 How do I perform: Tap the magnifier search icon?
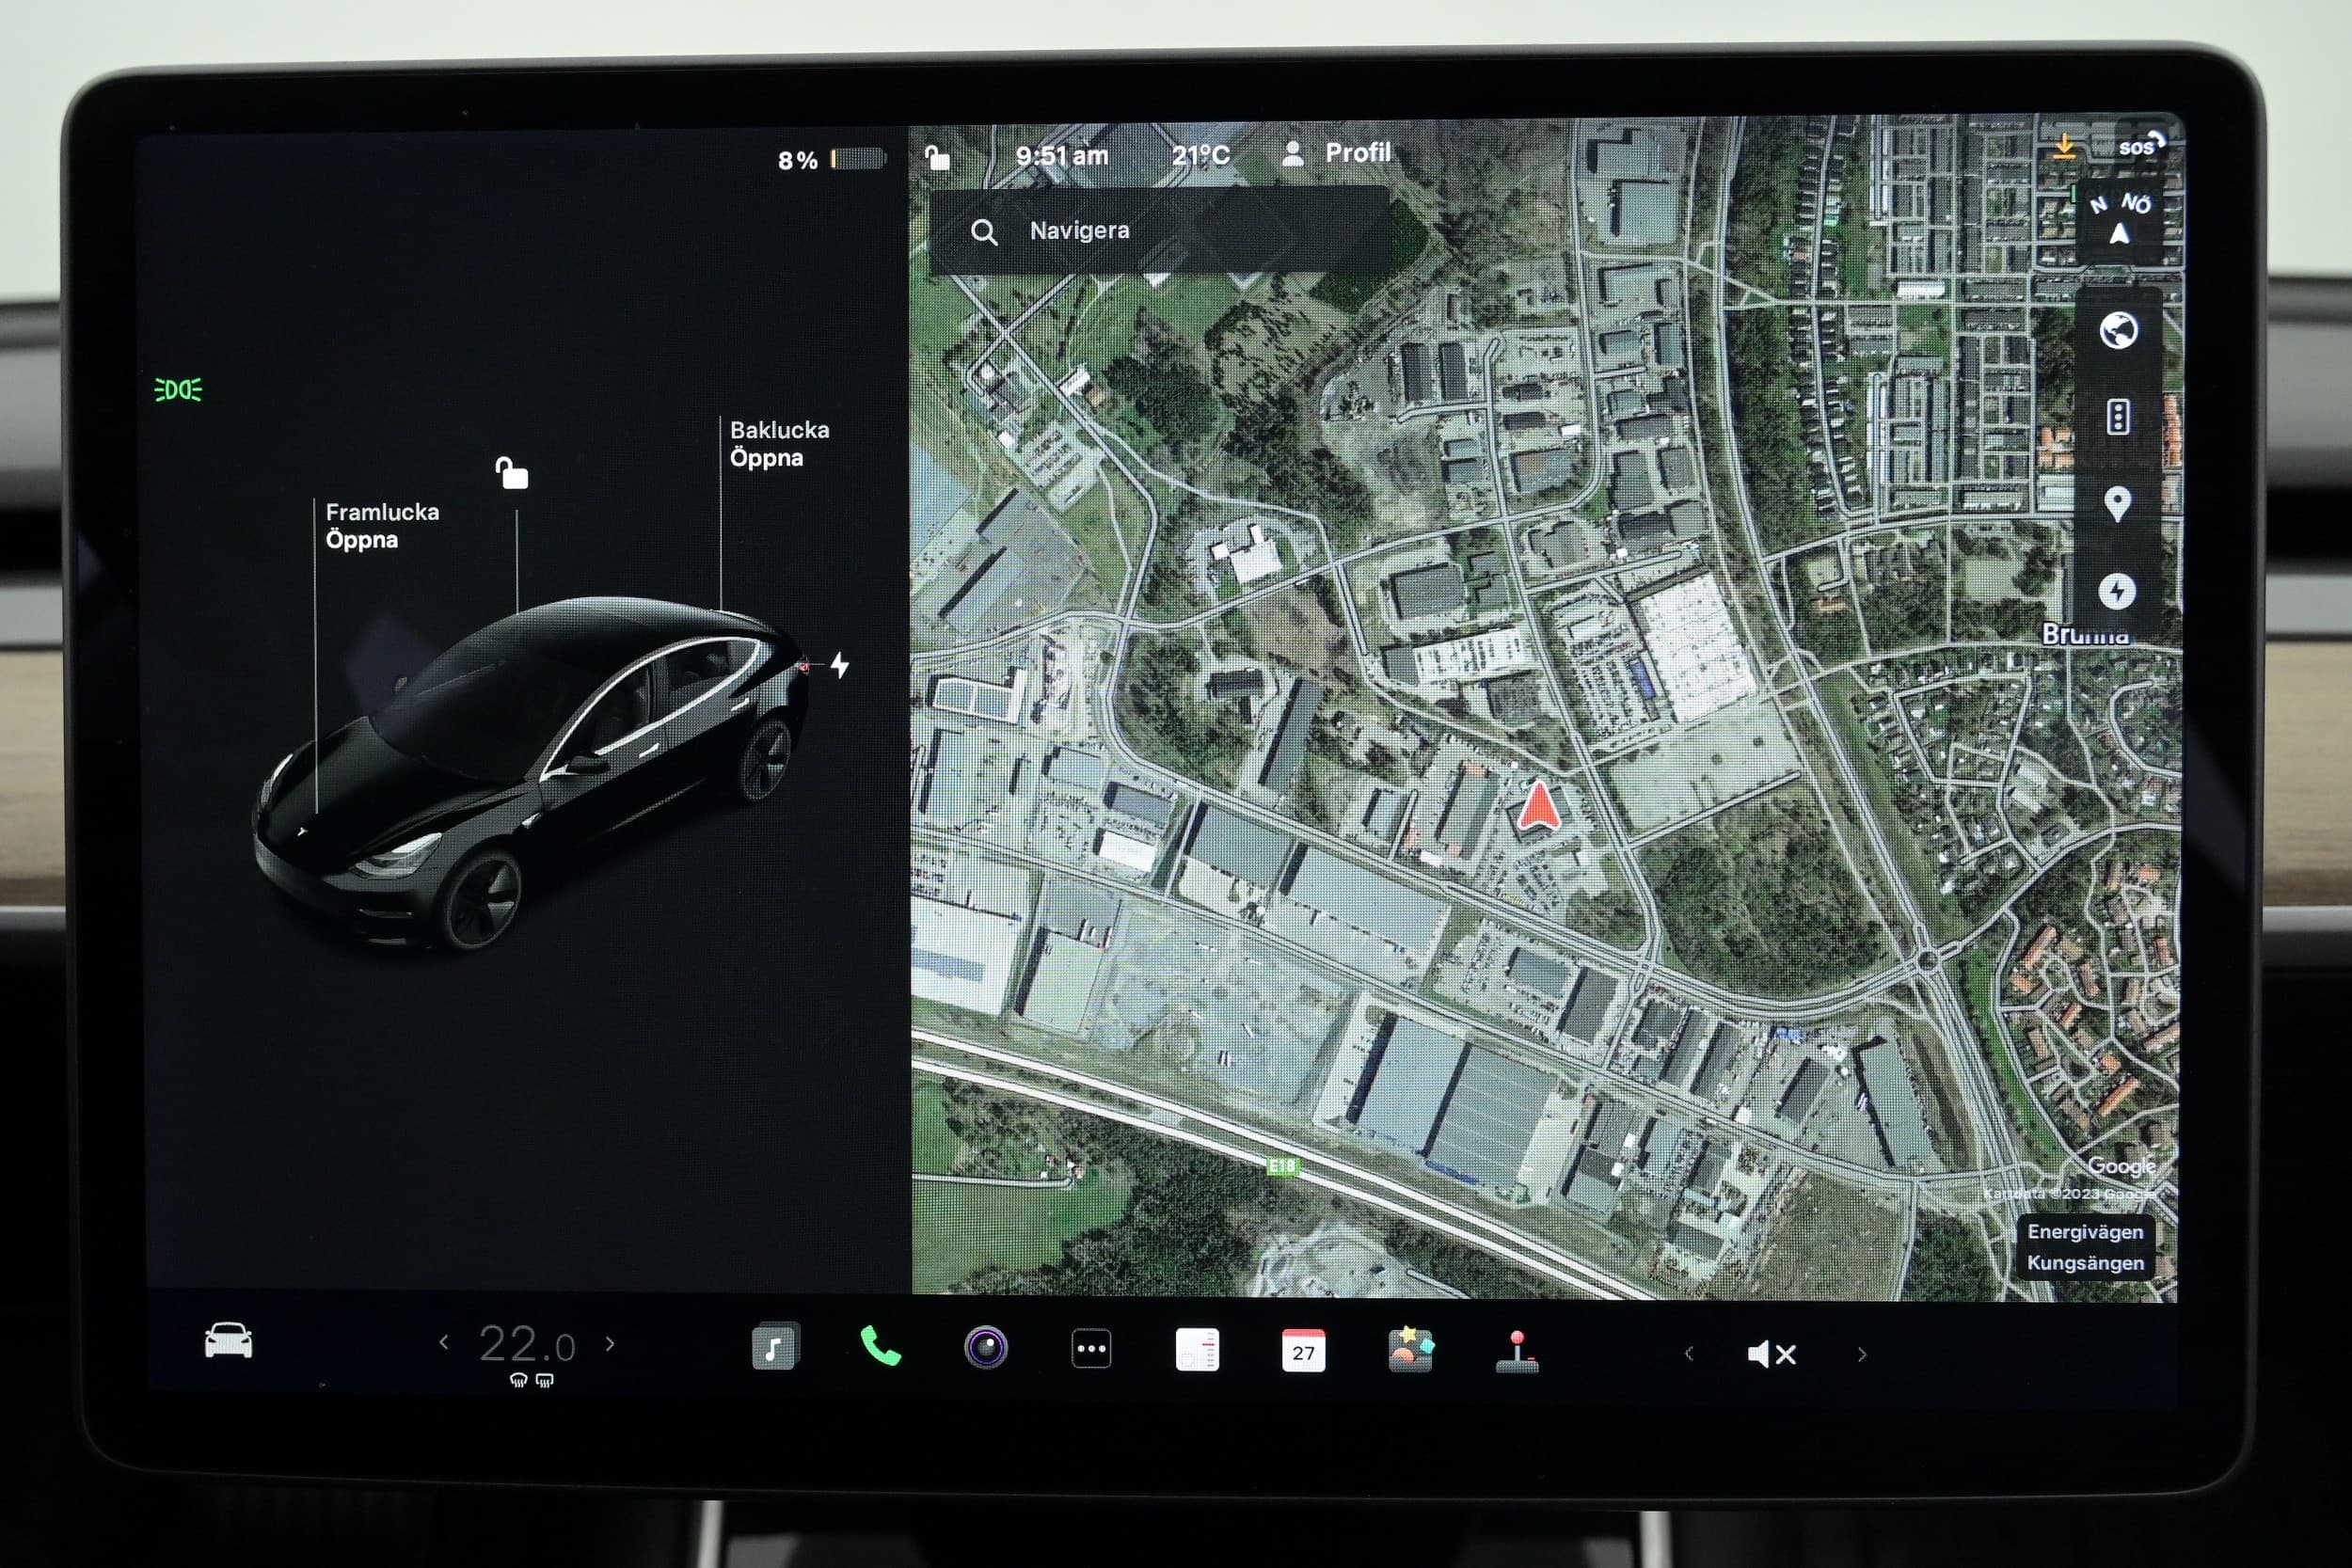984,232
